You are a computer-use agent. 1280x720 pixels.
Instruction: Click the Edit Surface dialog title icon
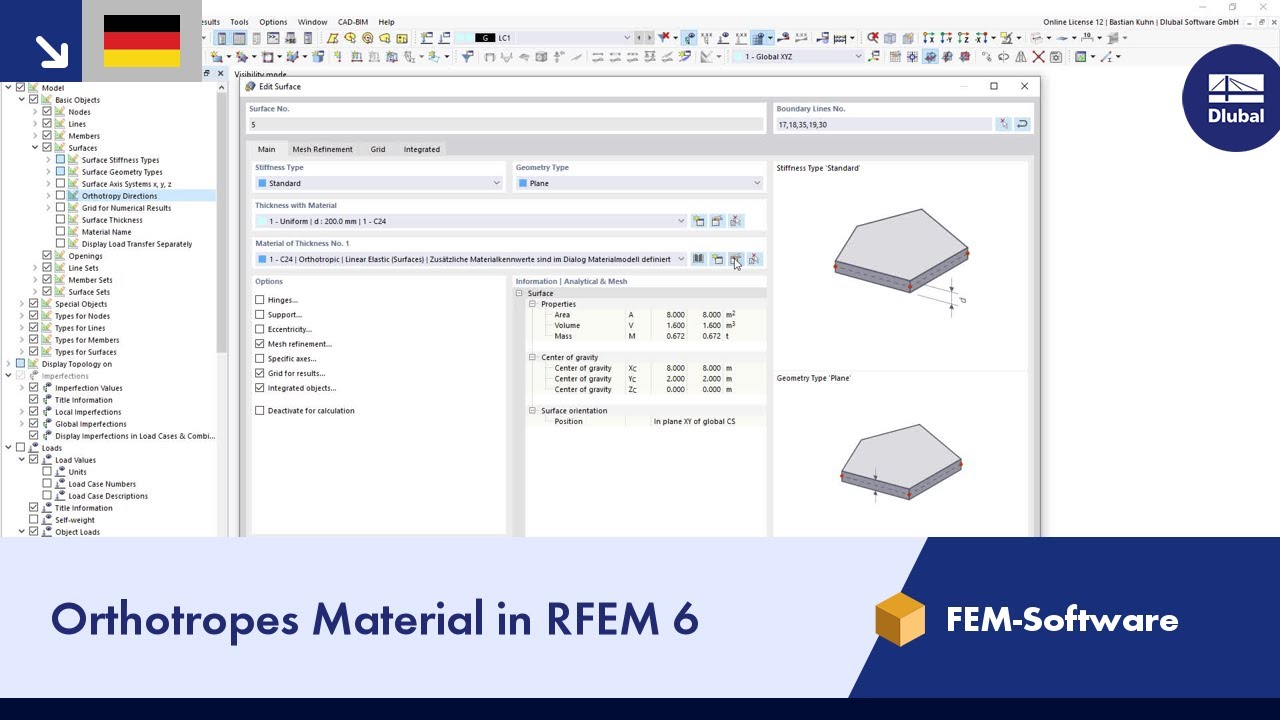point(250,86)
